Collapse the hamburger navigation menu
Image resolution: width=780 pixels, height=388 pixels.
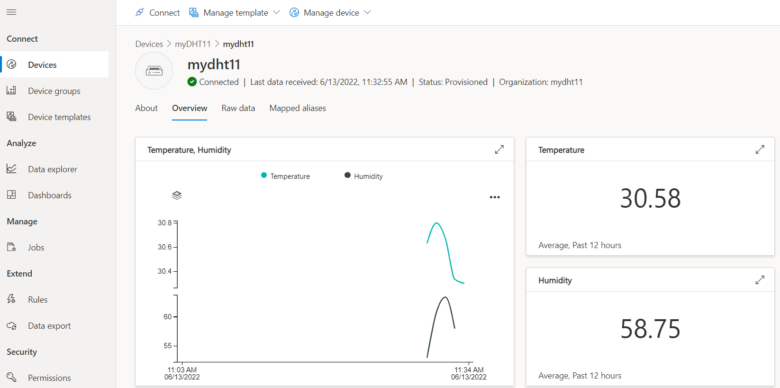tap(11, 12)
